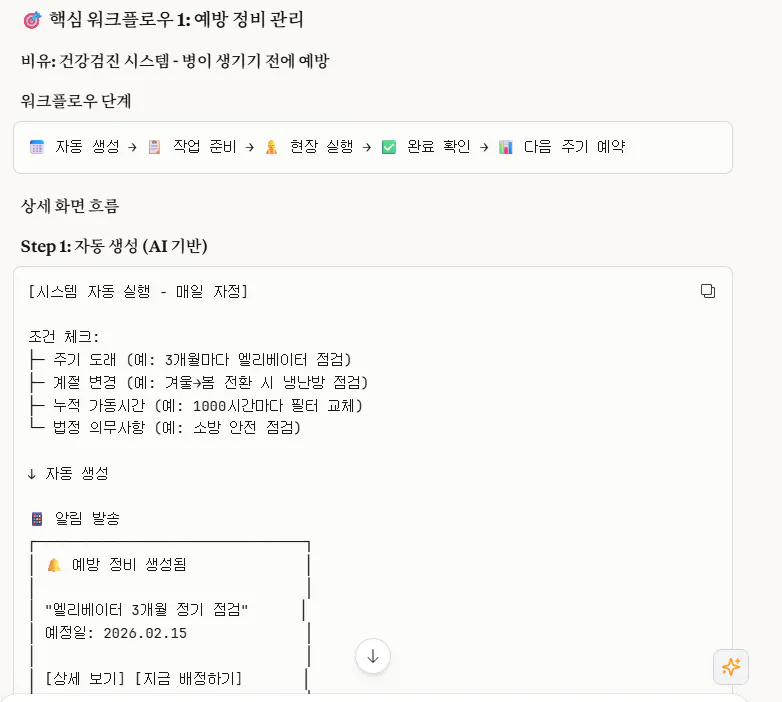Click the green checkmark beside 완료 확인
Screen dimensions: 782x702
click(389, 147)
